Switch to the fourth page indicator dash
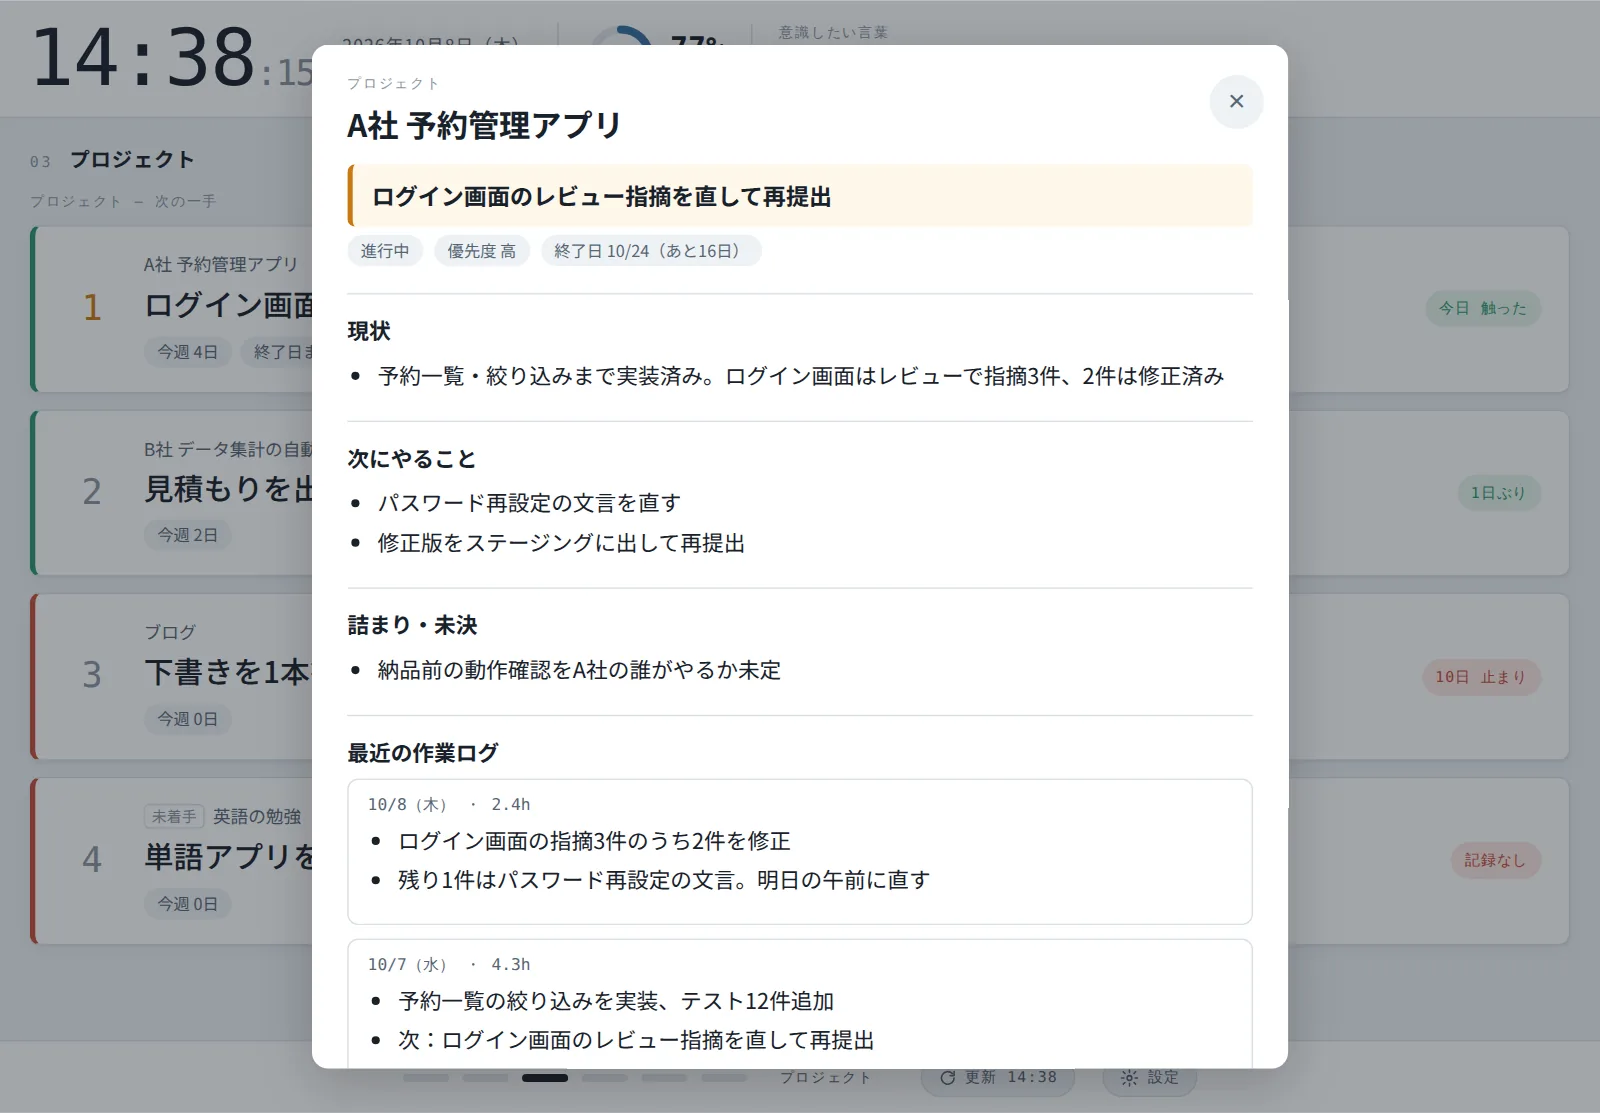The width and height of the screenshot is (1600, 1113). pos(605,1078)
